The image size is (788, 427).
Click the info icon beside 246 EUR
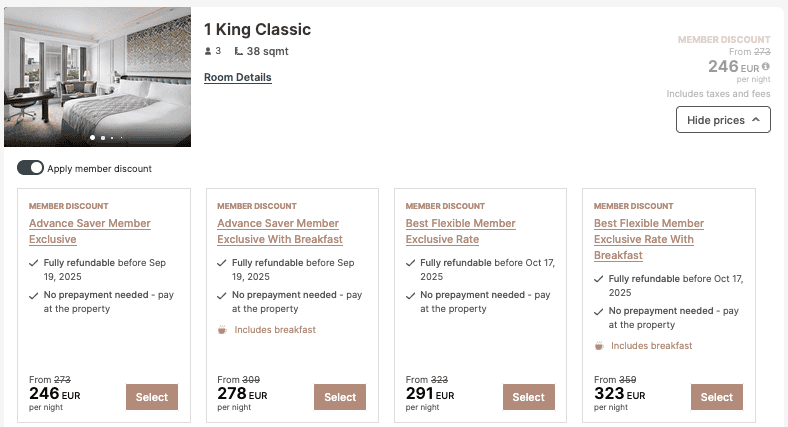[765, 67]
